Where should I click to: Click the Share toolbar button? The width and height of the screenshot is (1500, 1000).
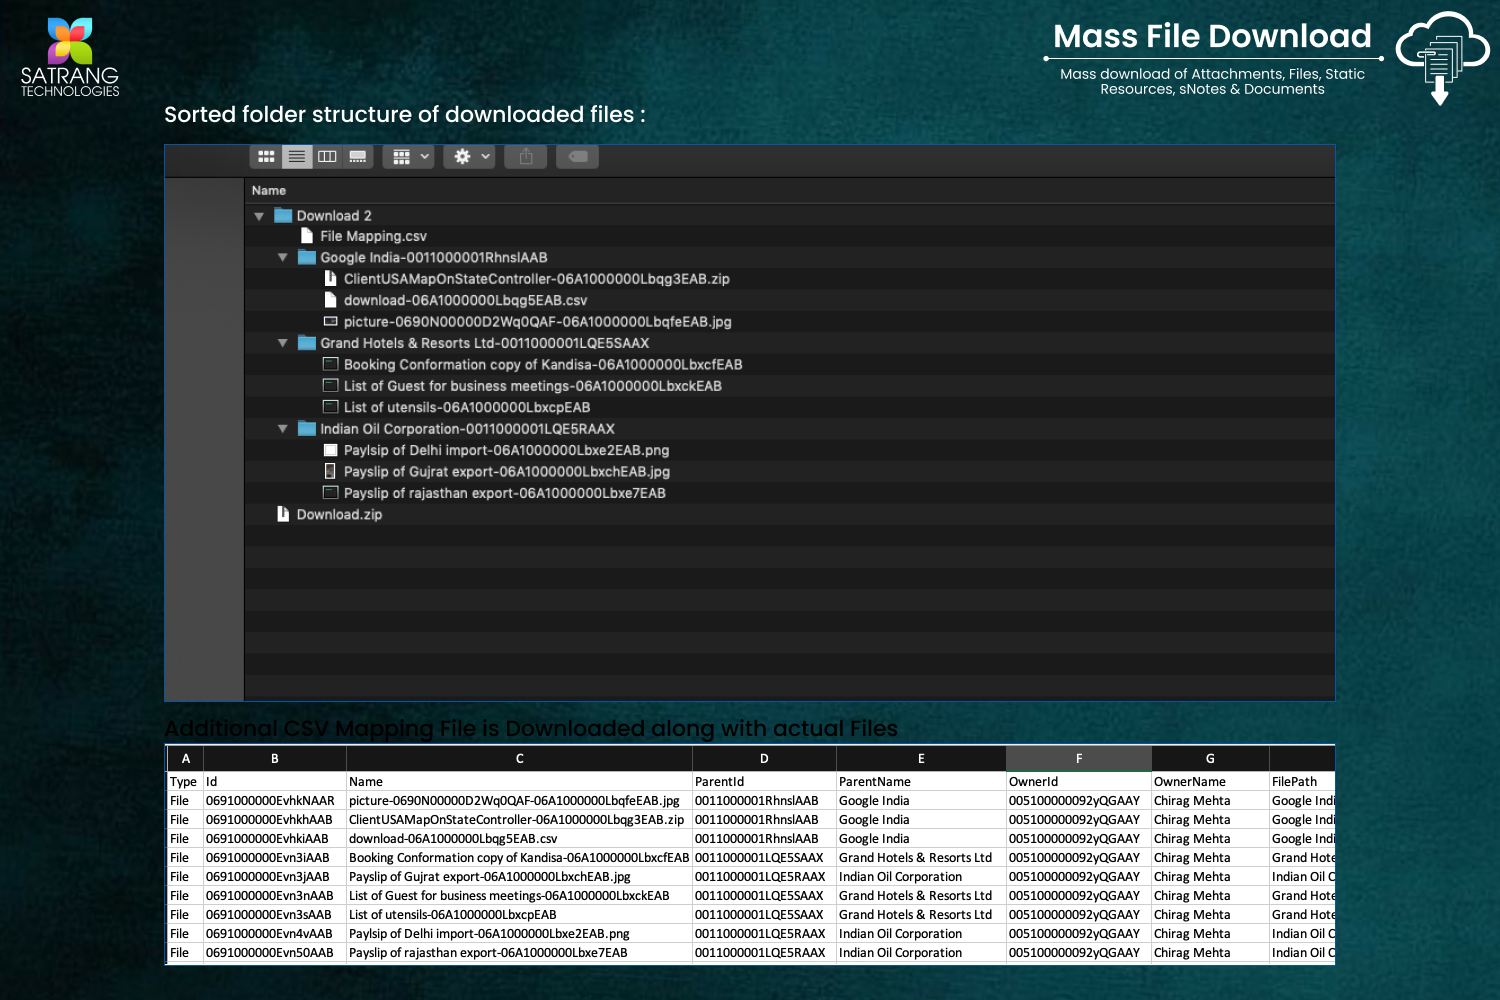pyautogui.click(x=526, y=157)
